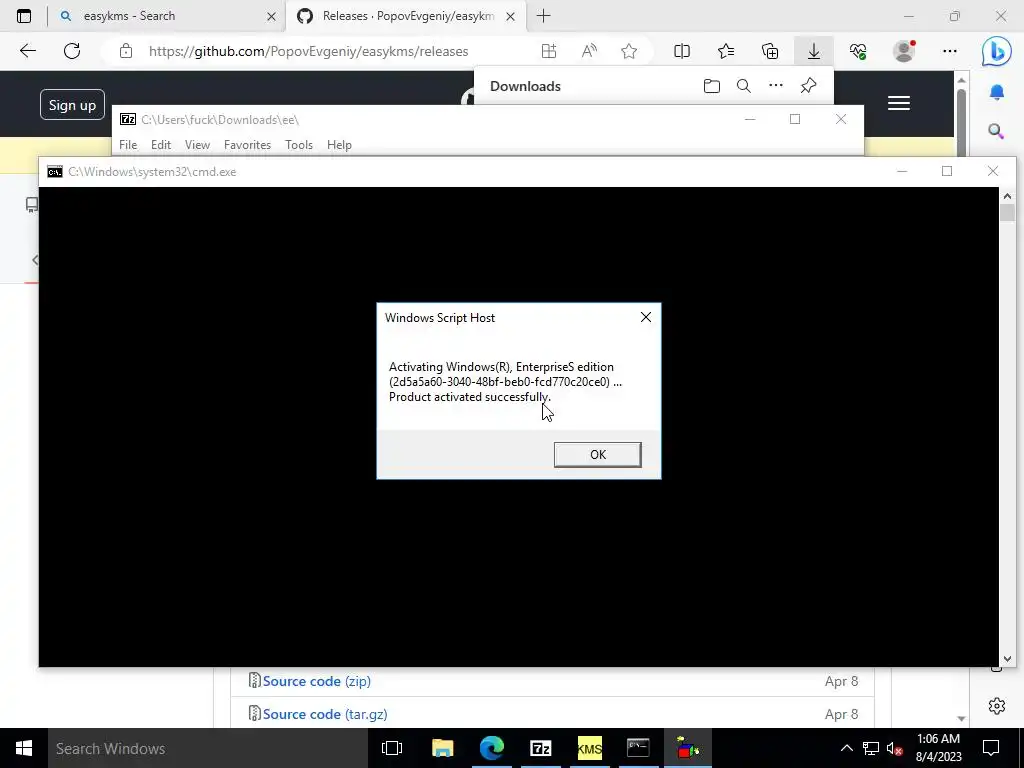The image size is (1024, 768).
Task: Open Edge Settings and more menu
Action: pyautogui.click(x=950, y=51)
